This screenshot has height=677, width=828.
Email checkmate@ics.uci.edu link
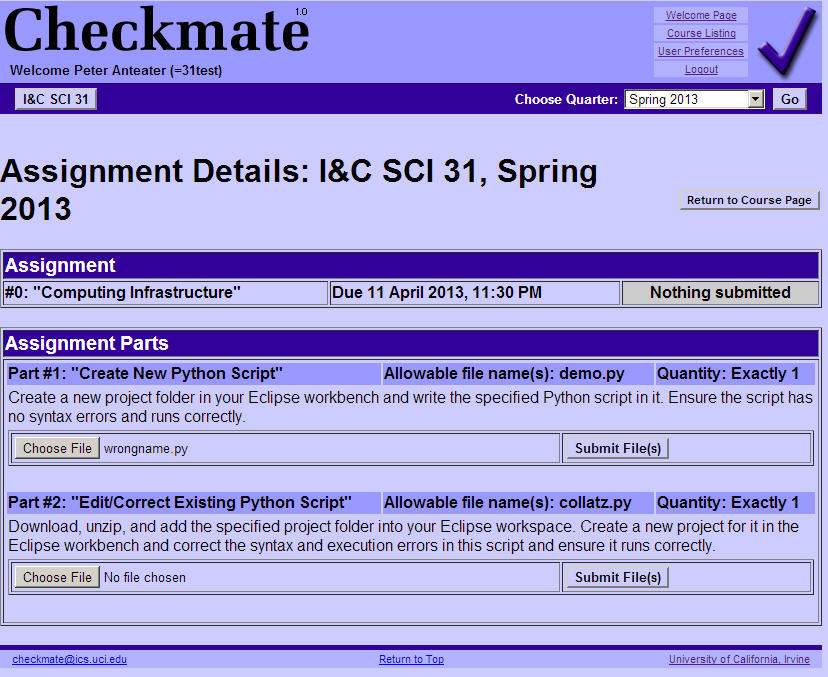(x=69, y=659)
